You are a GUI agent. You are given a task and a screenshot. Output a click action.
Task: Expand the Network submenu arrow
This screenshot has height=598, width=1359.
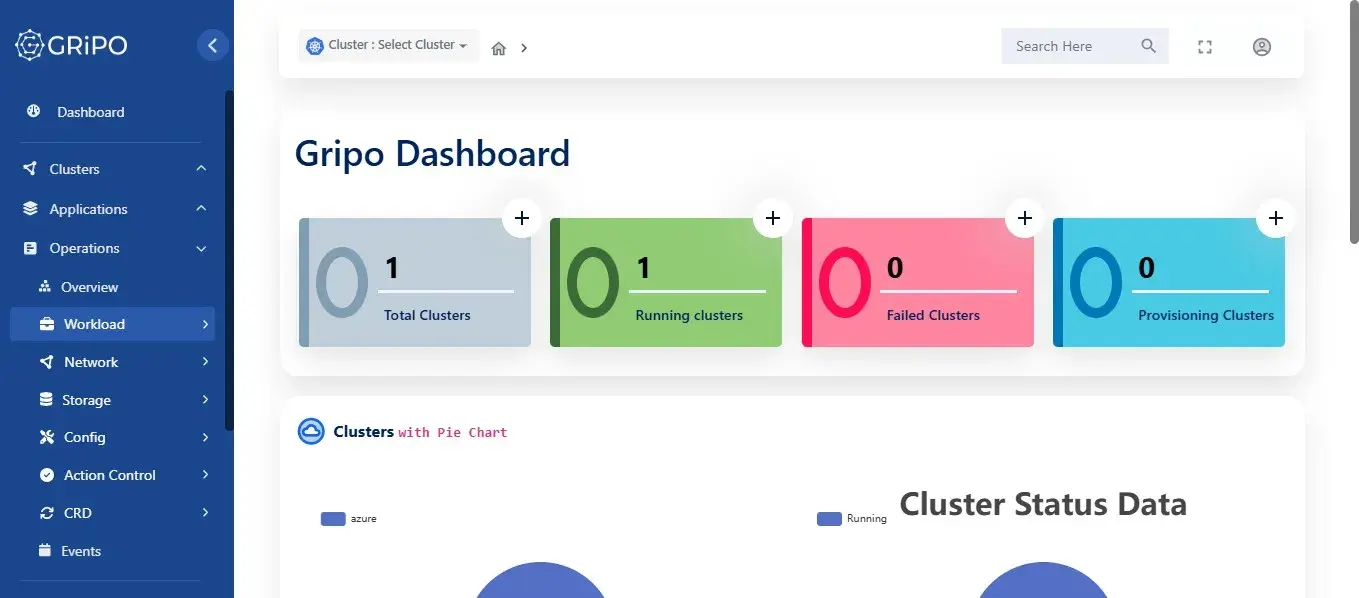point(205,362)
